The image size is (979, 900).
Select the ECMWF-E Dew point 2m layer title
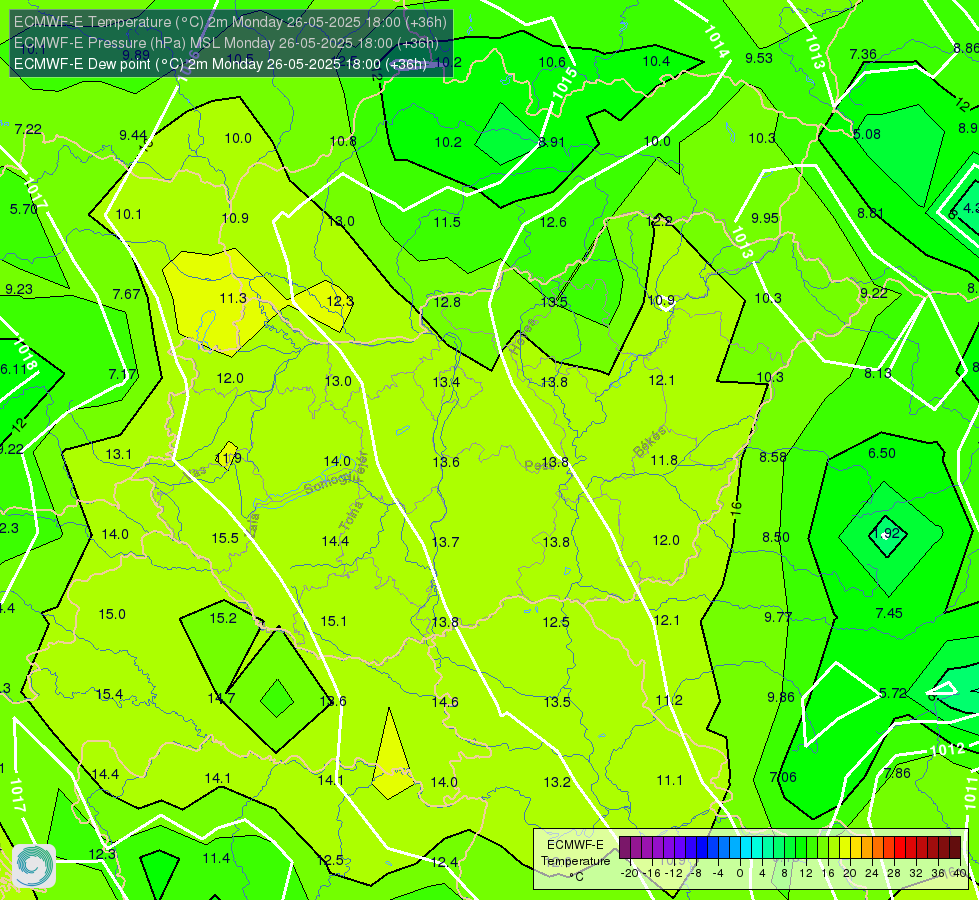click(220, 64)
